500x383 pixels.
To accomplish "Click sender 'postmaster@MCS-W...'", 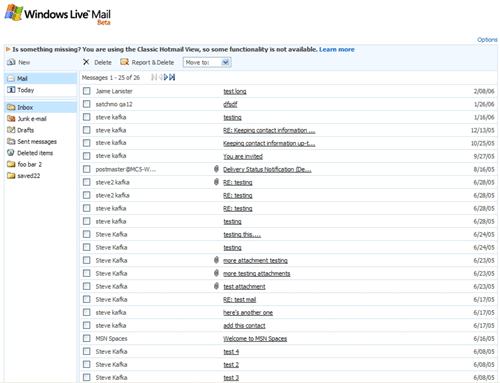I will (126, 169).
